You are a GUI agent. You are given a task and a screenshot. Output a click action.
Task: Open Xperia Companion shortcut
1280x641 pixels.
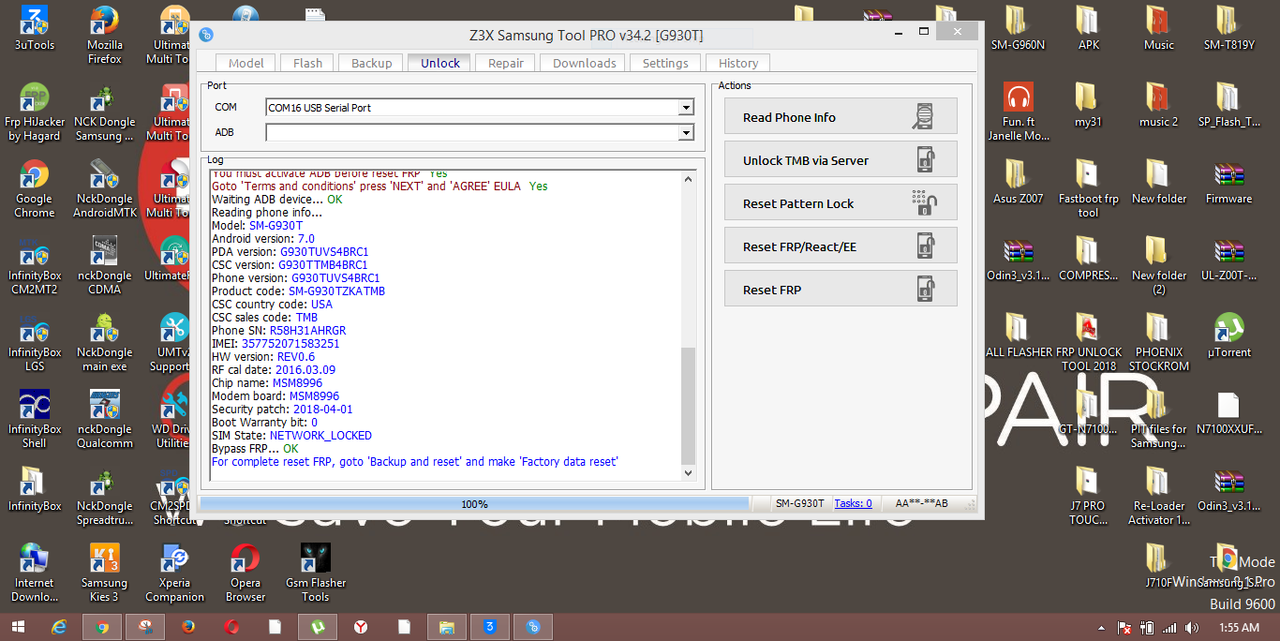pyautogui.click(x=175, y=574)
